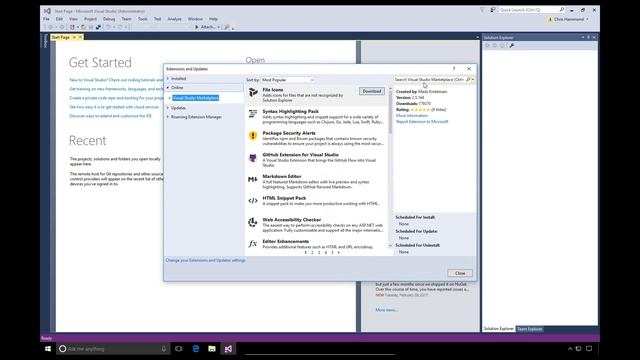Image resolution: width=640 pixels, height=360 pixels.
Task: Click the Visual Studio logo in title bar
Action: pyautogui.click(x=47, y=11)
